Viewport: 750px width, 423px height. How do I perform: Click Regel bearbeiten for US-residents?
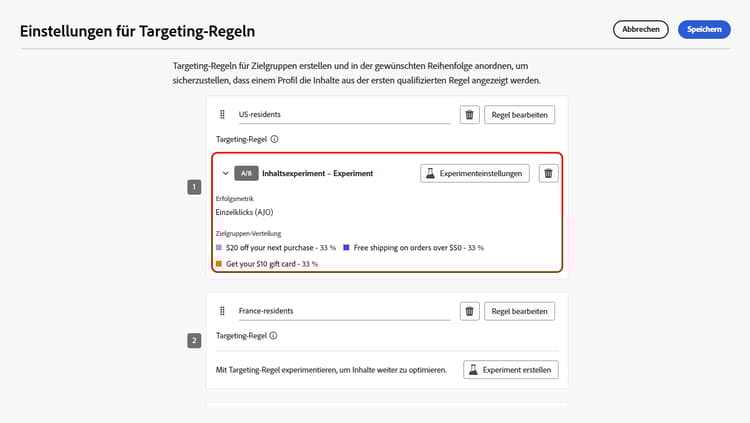(x=520, y=115)
